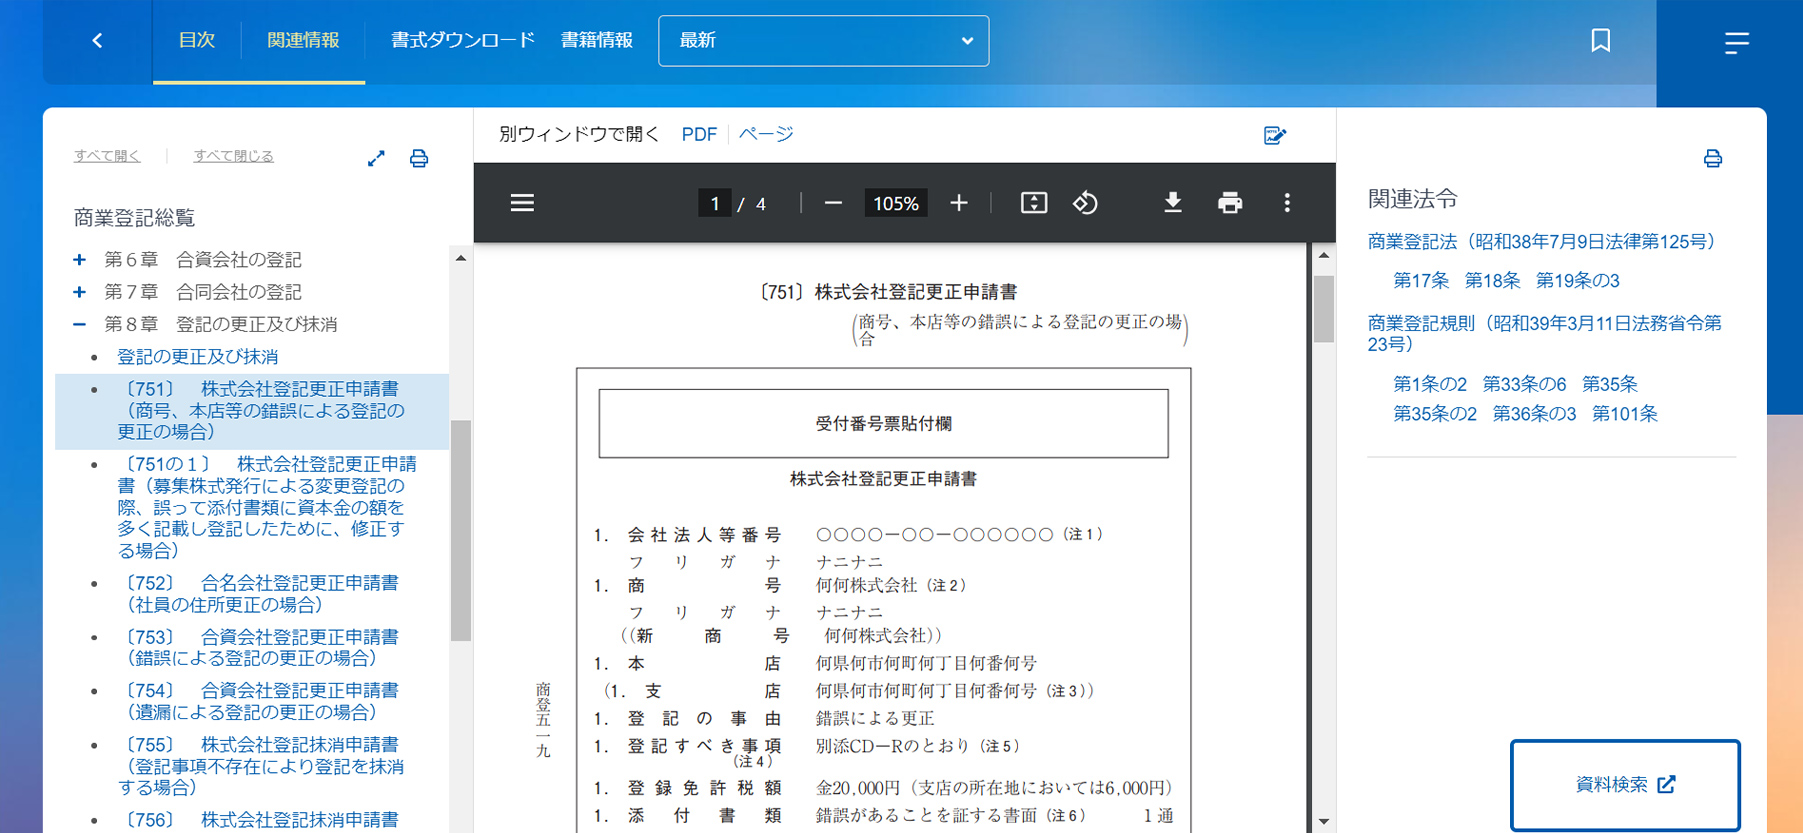Click the PDF viewer vertical scrollbar thumb
This screenshot has width=1803, height=833.
click(1323, 309)
